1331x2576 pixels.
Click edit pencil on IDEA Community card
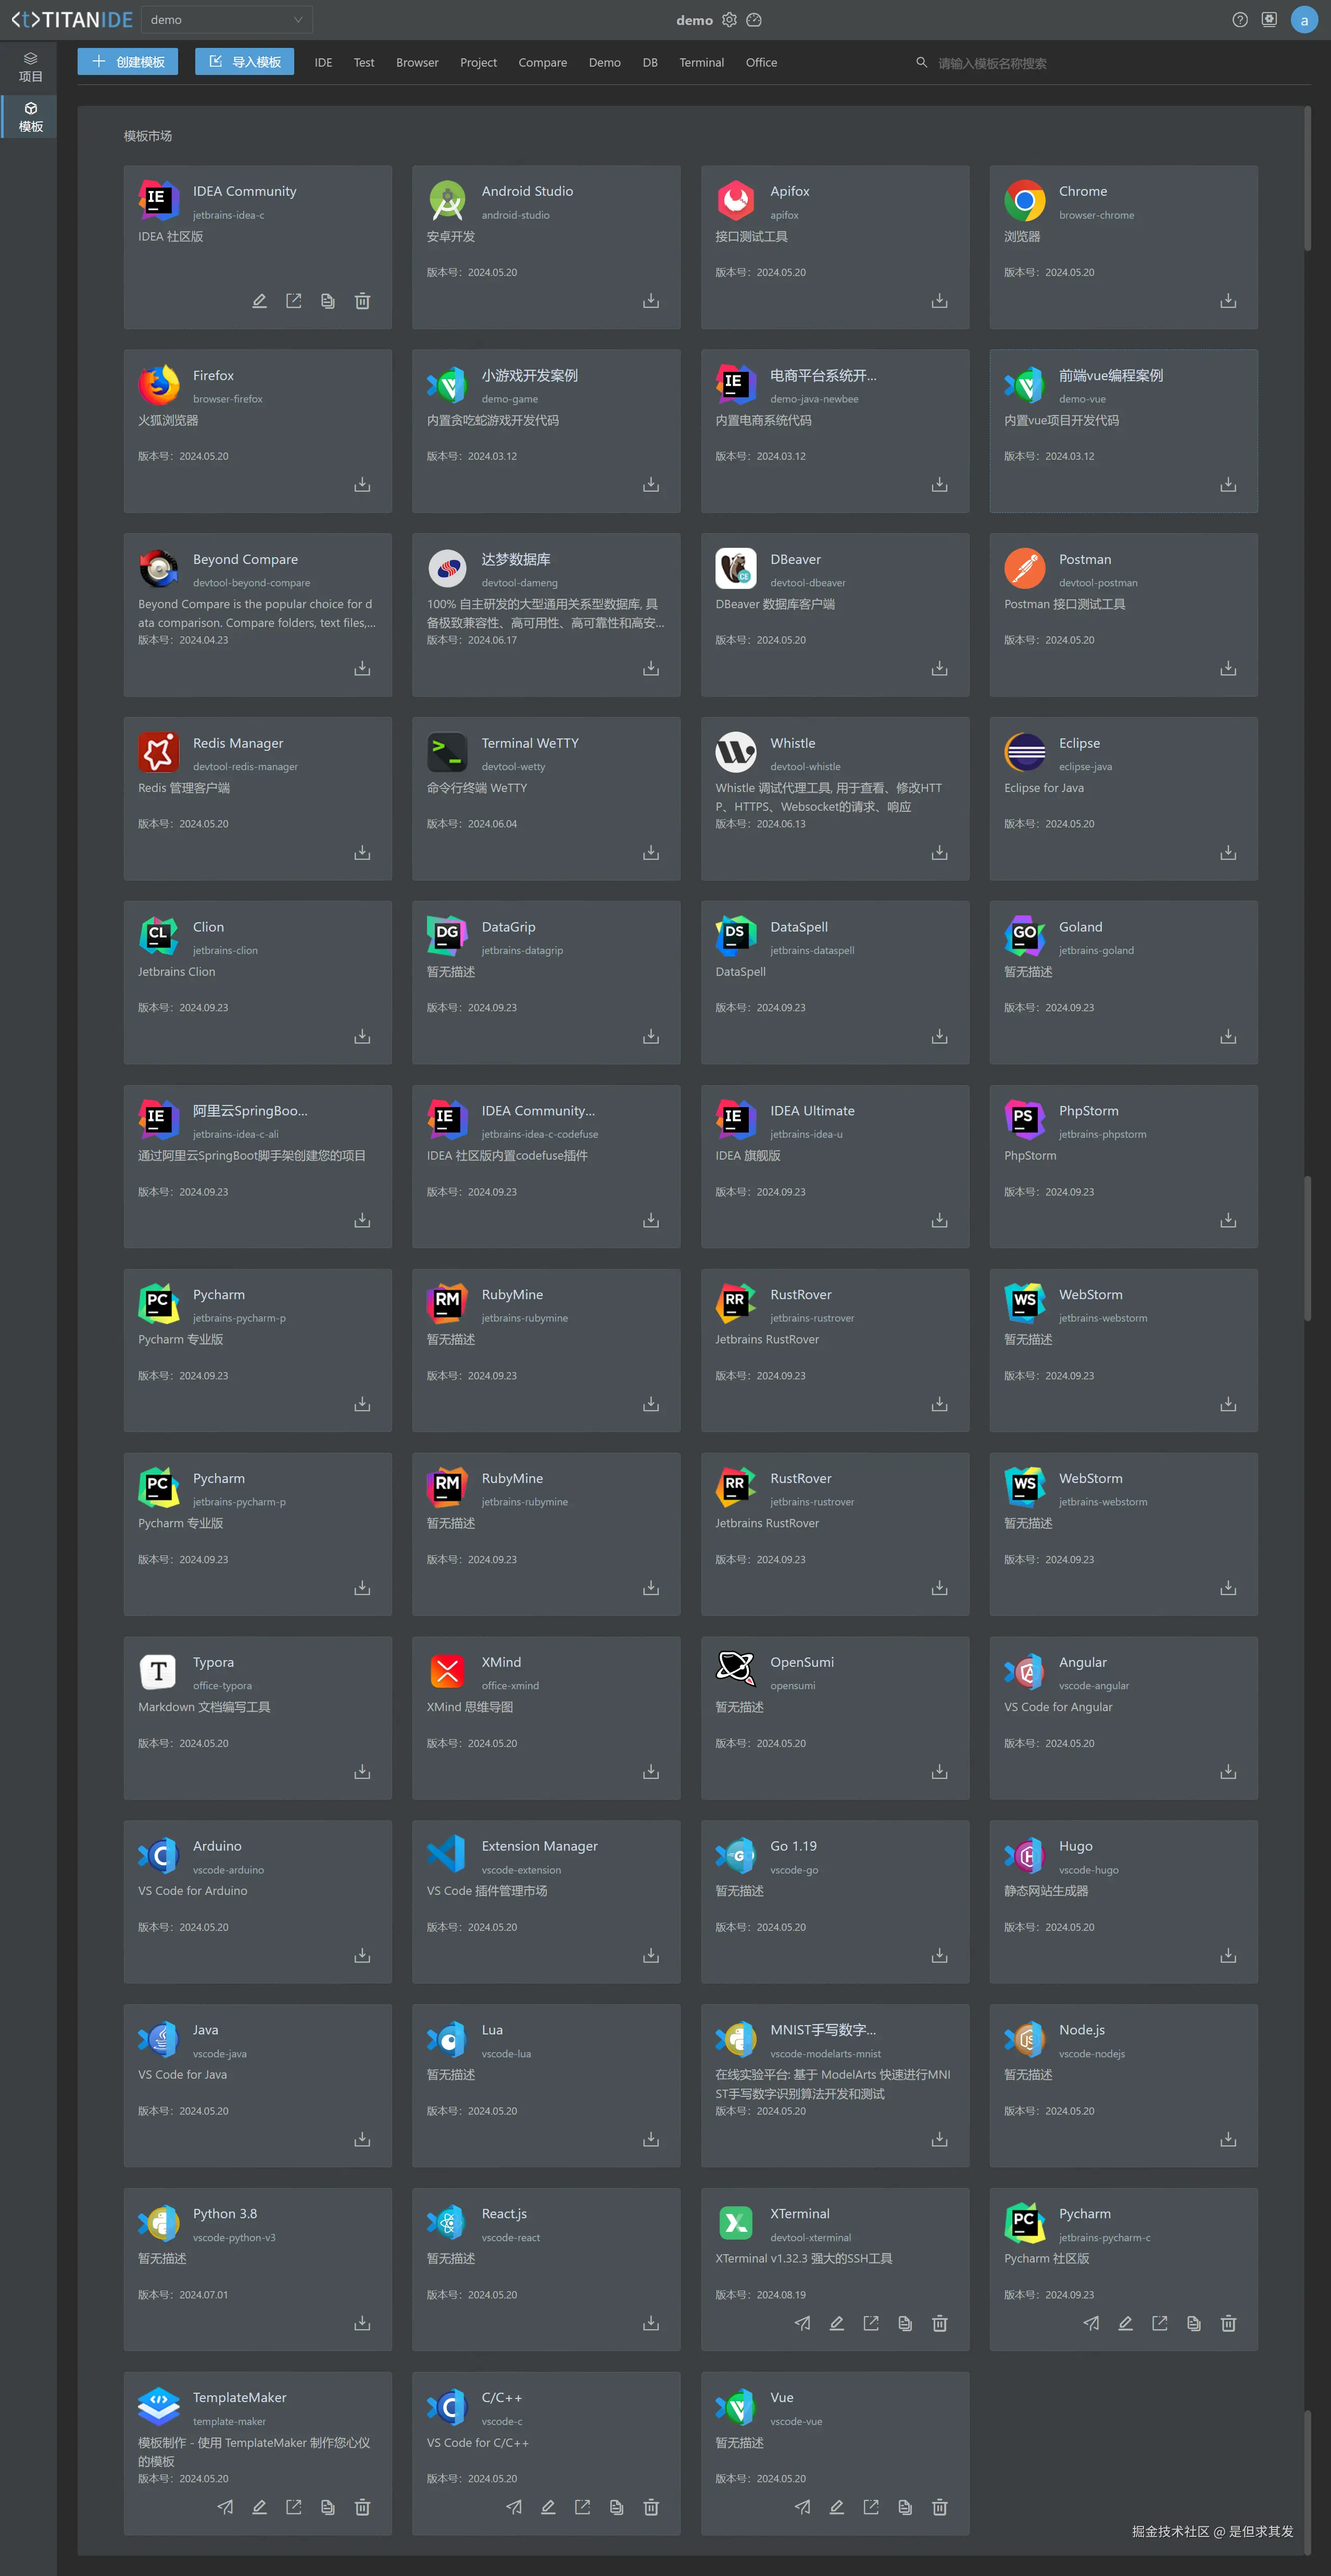point(259,301)
